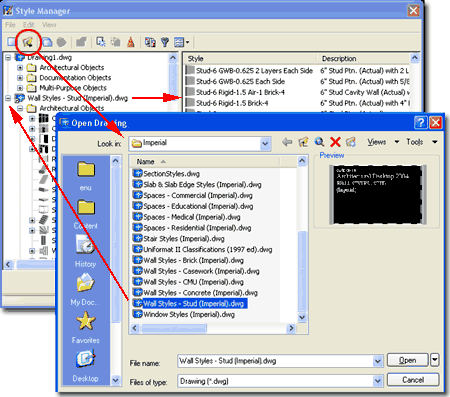Viewport: 450px width, 397px height.
Task: Click the Create New Folder icon
Action: point(351,142)
